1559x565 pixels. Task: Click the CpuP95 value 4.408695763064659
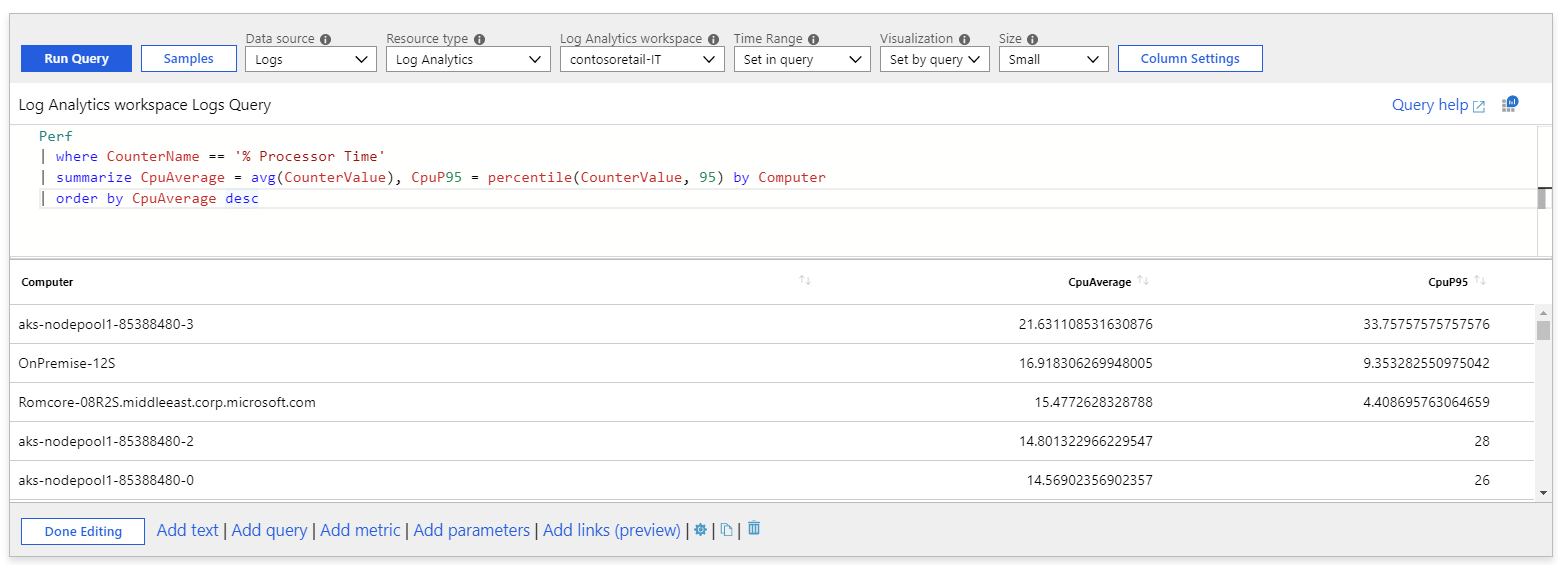1426,402
